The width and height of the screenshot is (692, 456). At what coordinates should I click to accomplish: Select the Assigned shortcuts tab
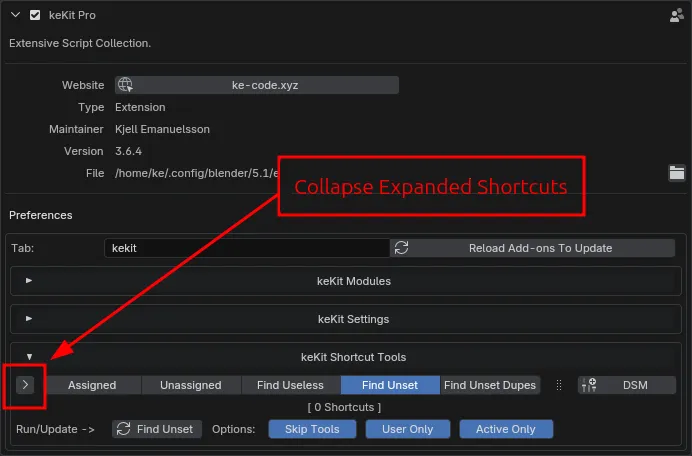pyautogui.click(x=92, y=385)
